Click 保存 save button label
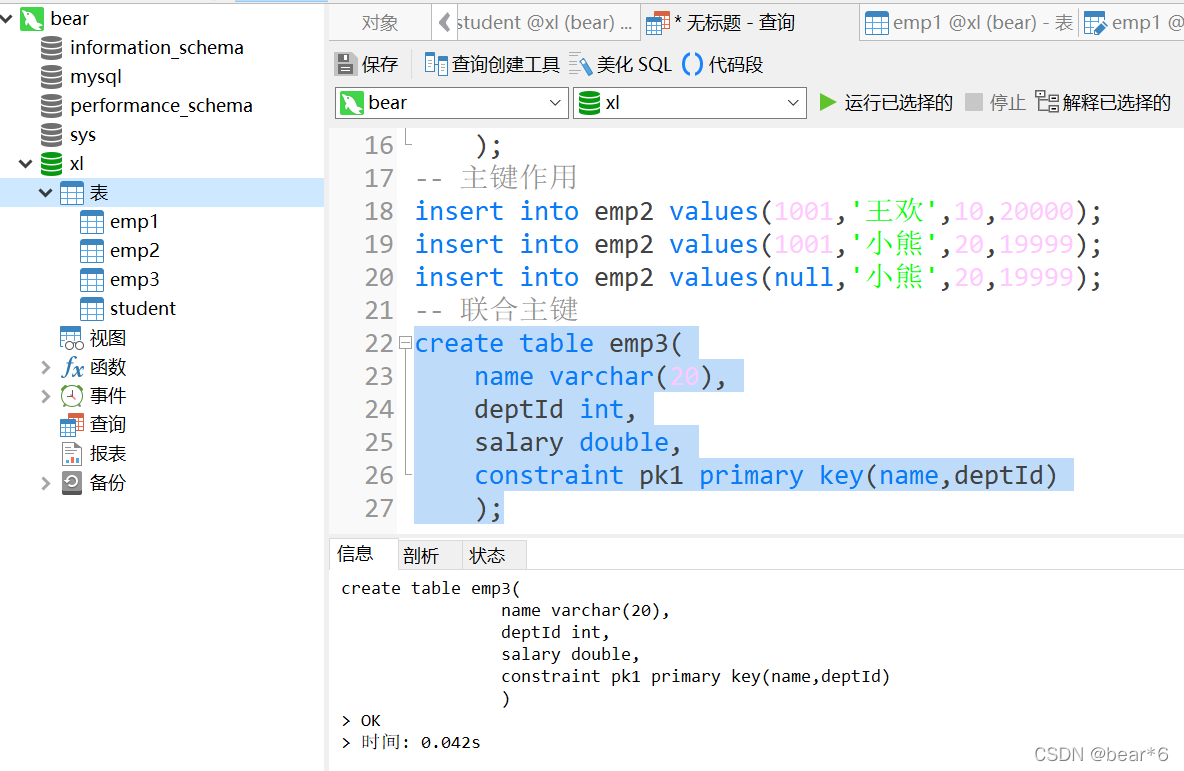Viewport: 1184px width, 771px height. click(380, 65)
